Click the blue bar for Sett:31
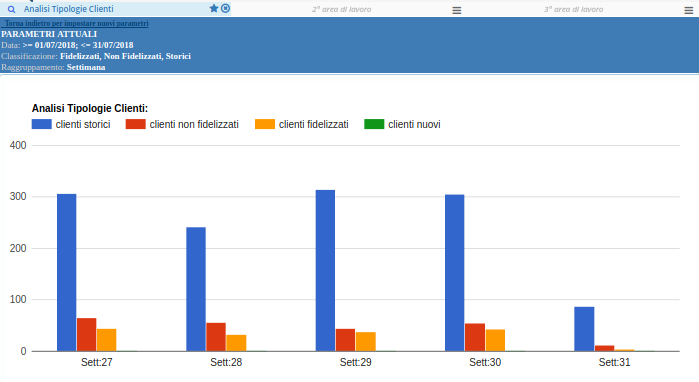Viewport: 699px width, 382px height. [584, 329]
